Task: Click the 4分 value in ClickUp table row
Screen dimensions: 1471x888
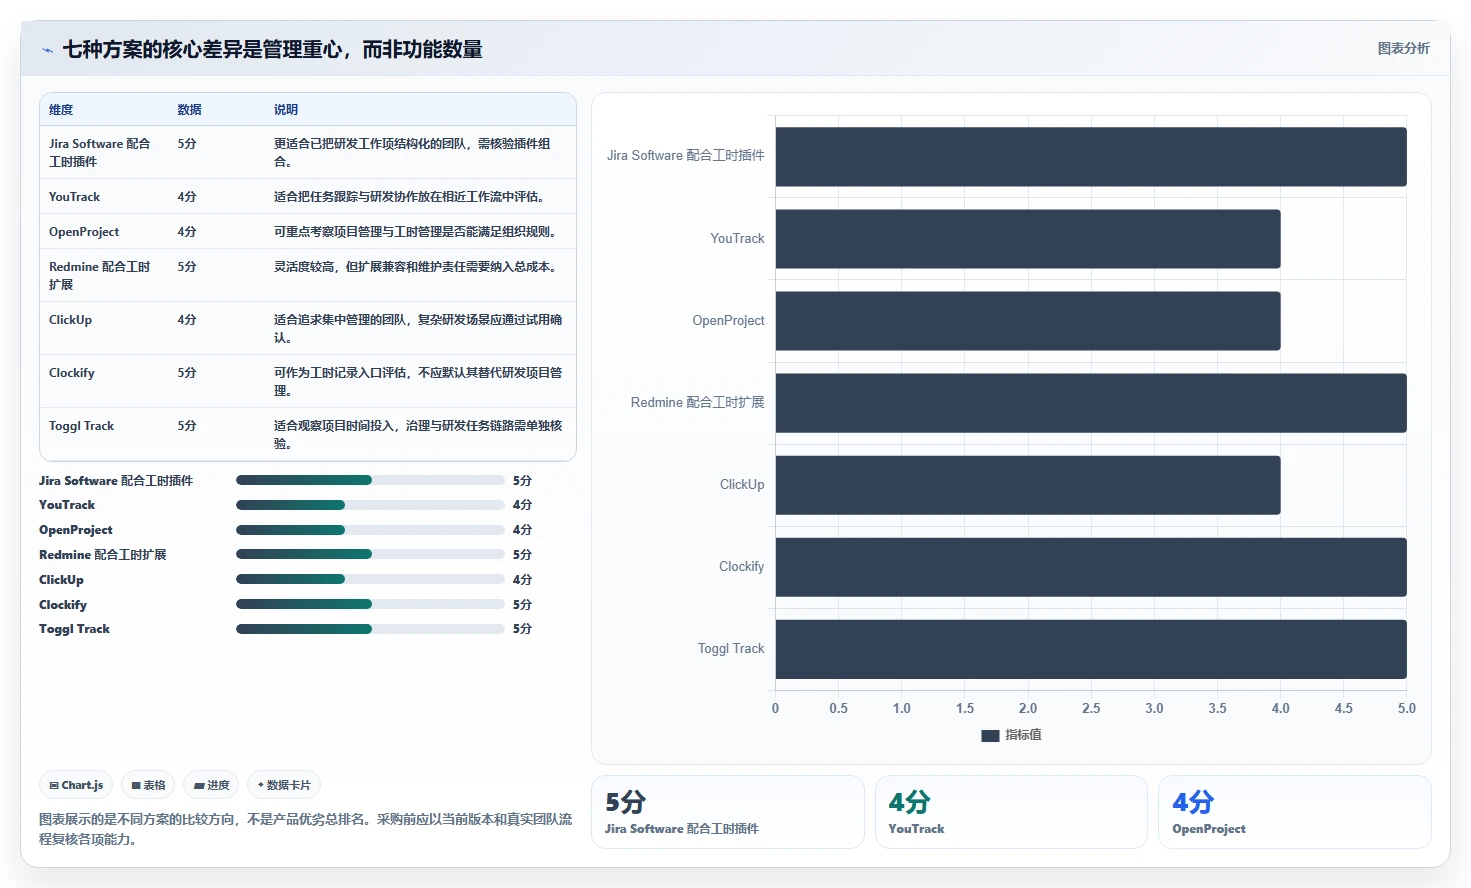Action: pos(187,320)
